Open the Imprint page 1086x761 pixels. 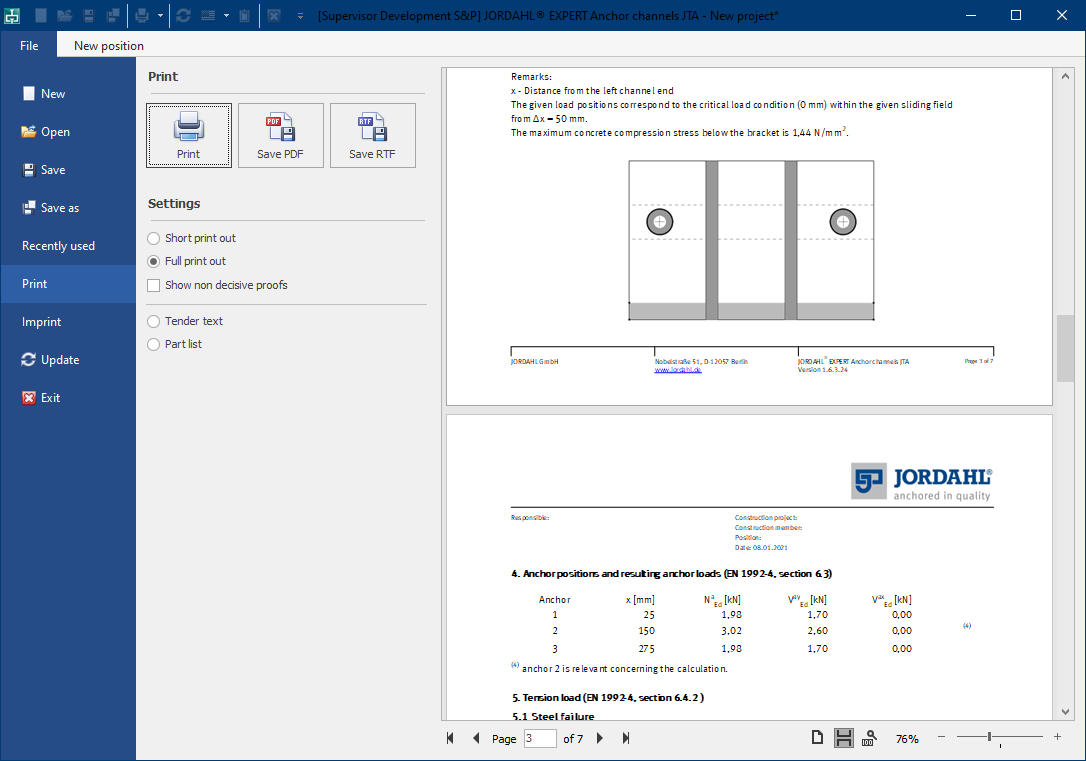tap(68, 322)
